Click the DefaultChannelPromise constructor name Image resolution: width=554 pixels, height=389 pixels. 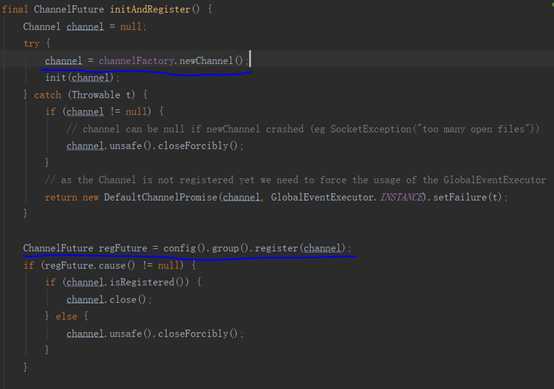point(161,197)
